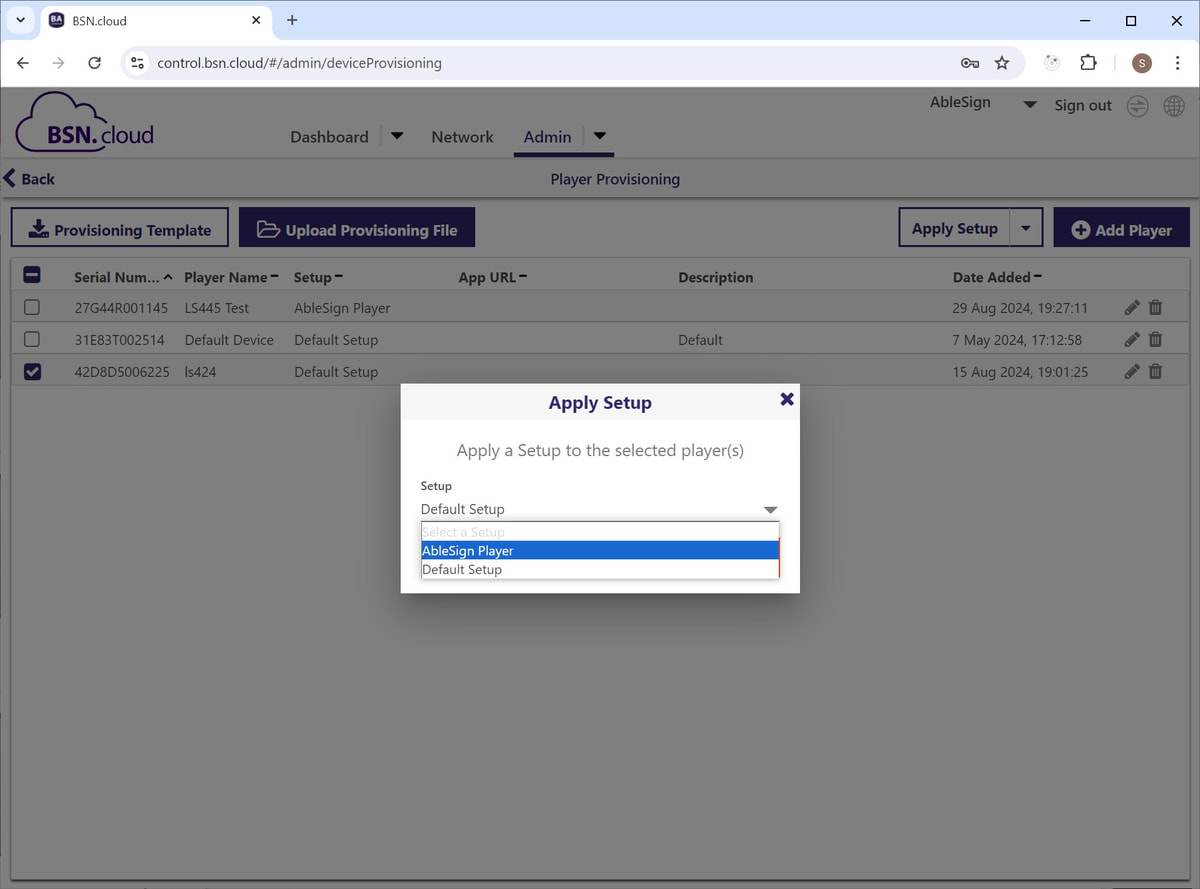Select the checkbox for serial 27G44R001145
This screenshot has height=889, width=1200.
[32, 307]
